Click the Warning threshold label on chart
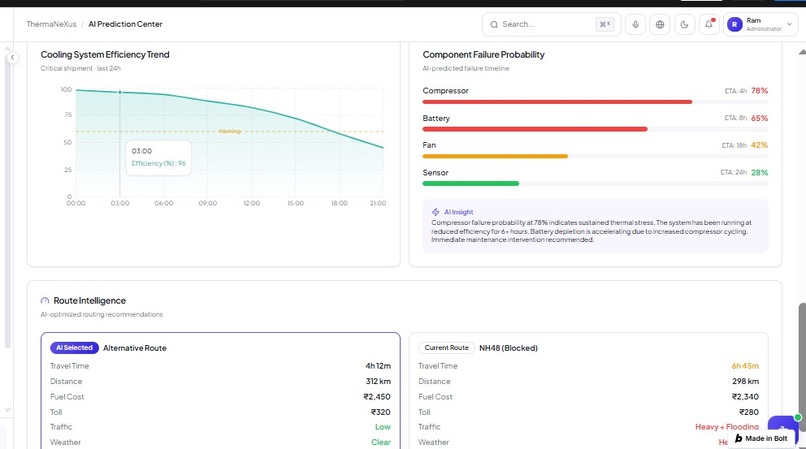The height and width of the screenshot is (449, 806). (229, 131)
